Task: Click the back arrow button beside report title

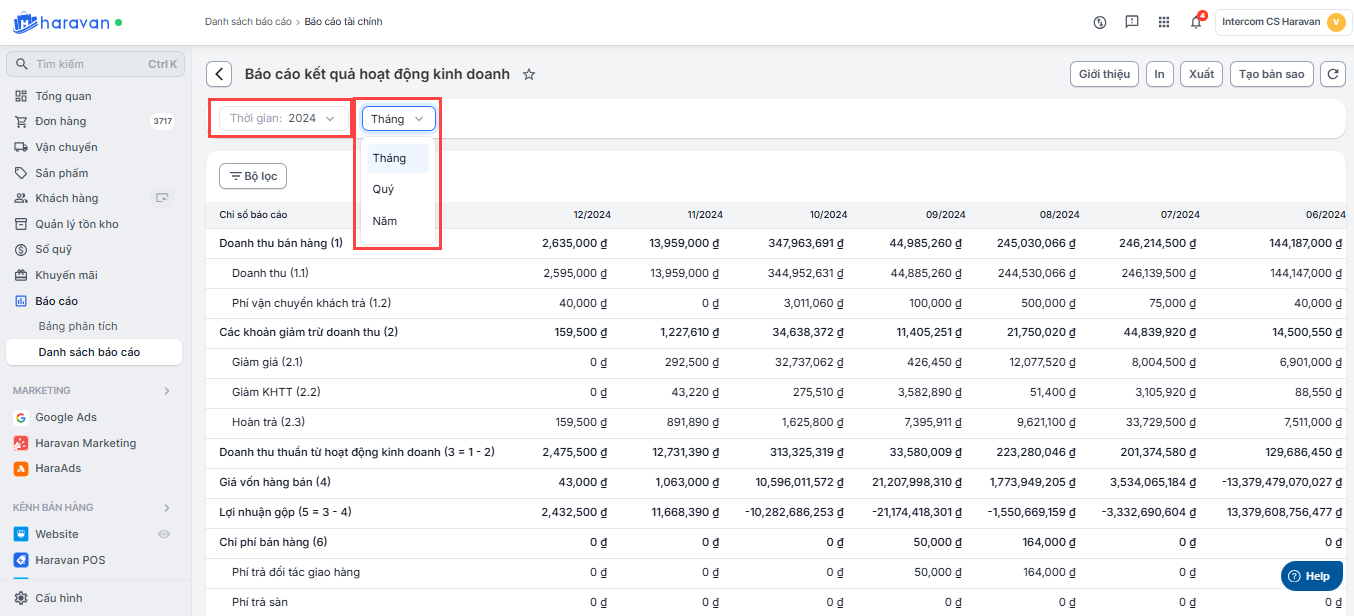Action: click(219, 74)
